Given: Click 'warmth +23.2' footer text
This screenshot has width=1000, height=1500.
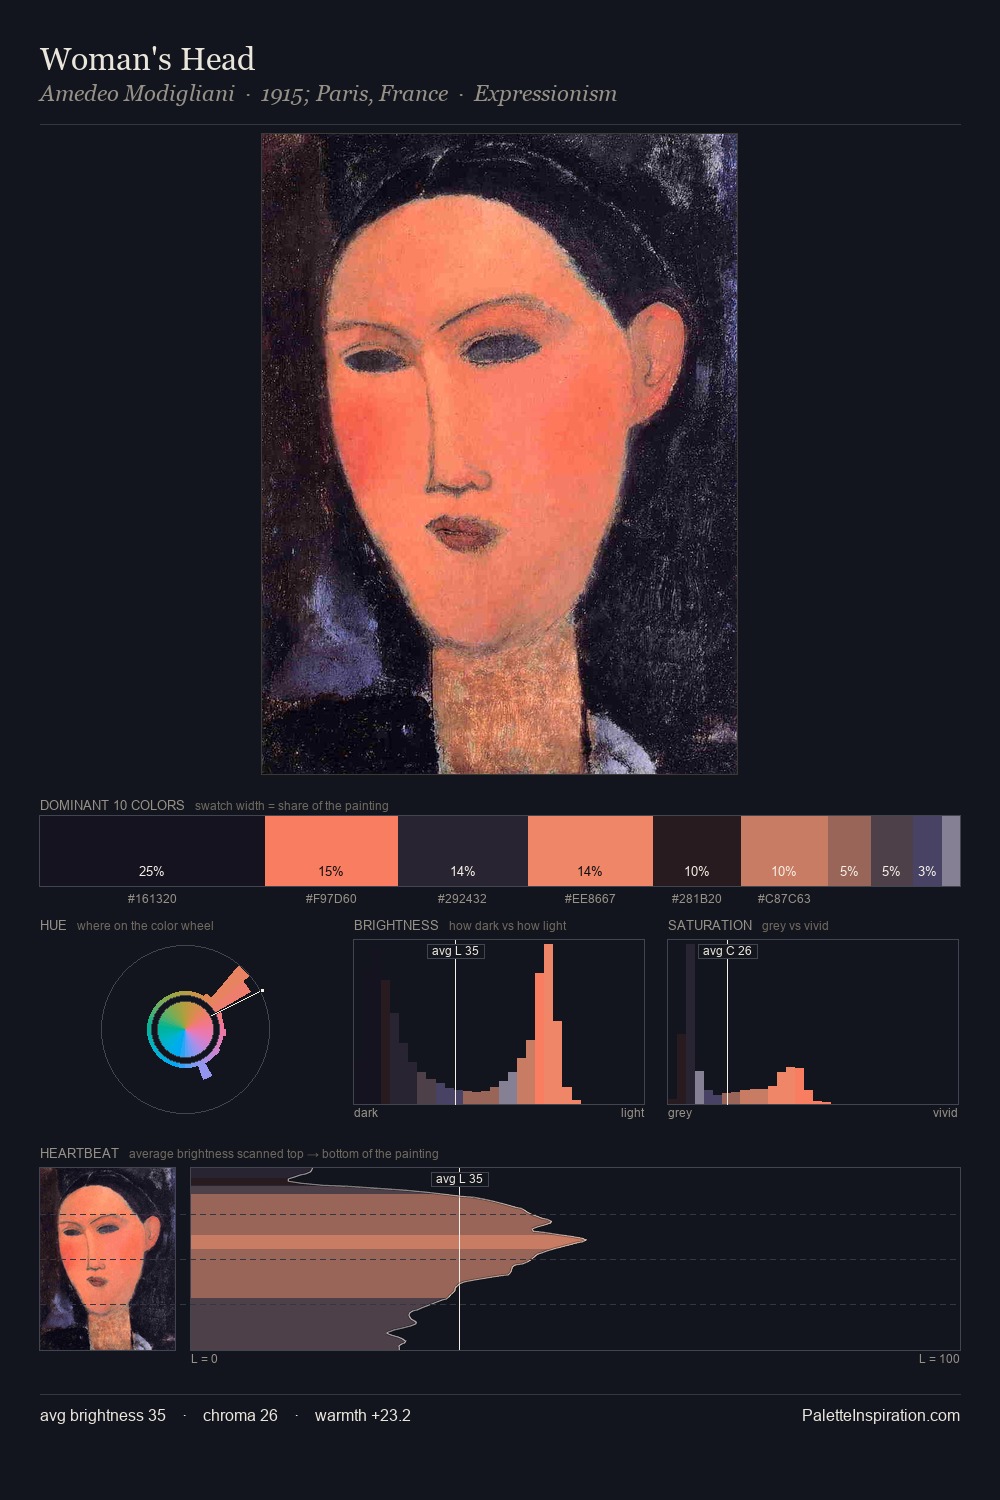Looking at the screenshot, I should (363, 1416).
